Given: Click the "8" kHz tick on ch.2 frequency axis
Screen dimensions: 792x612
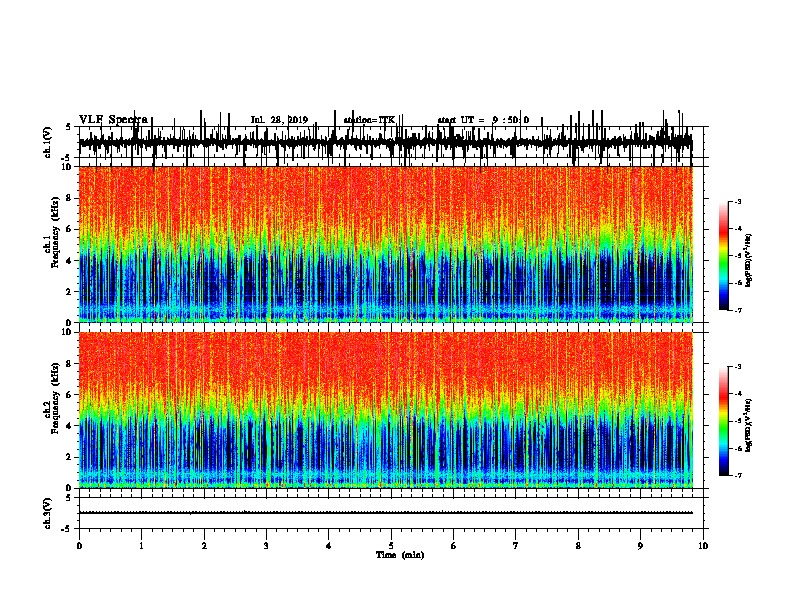Looking at the screenshot, I should [69, 364].
